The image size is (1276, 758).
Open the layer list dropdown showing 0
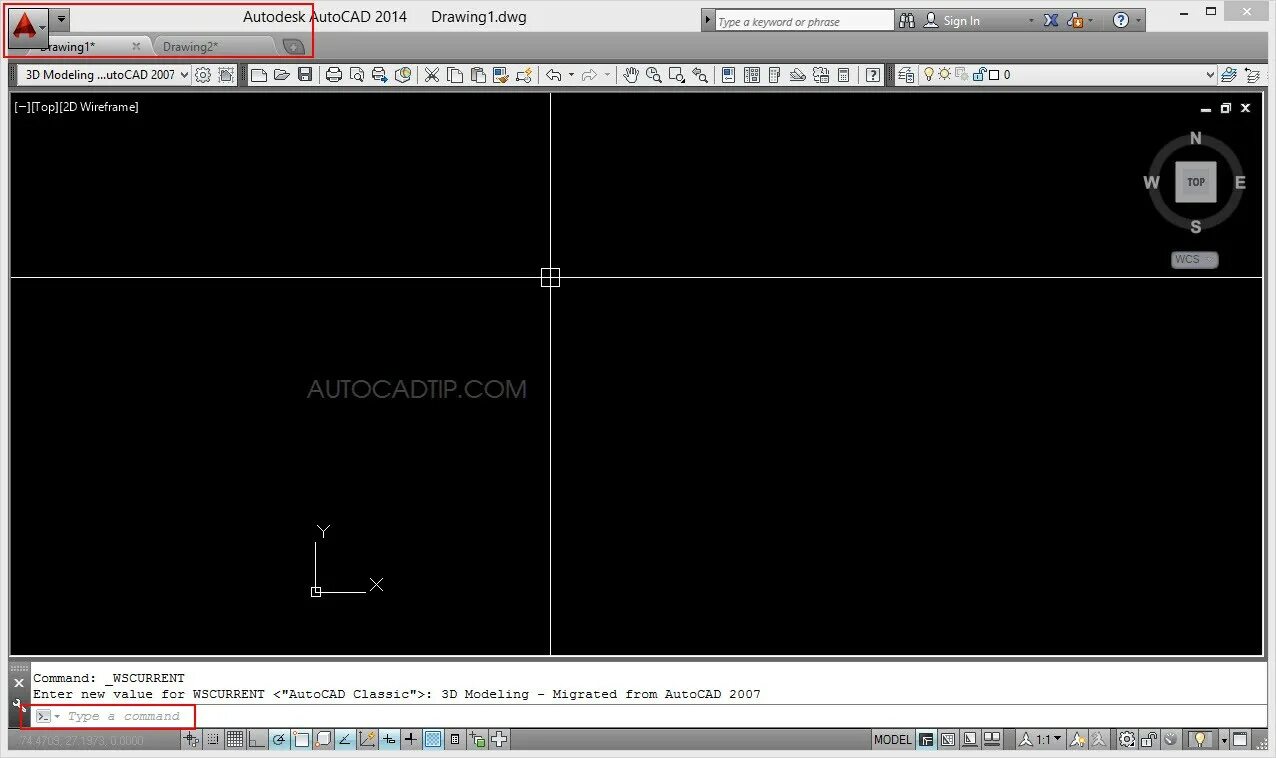1210,75
